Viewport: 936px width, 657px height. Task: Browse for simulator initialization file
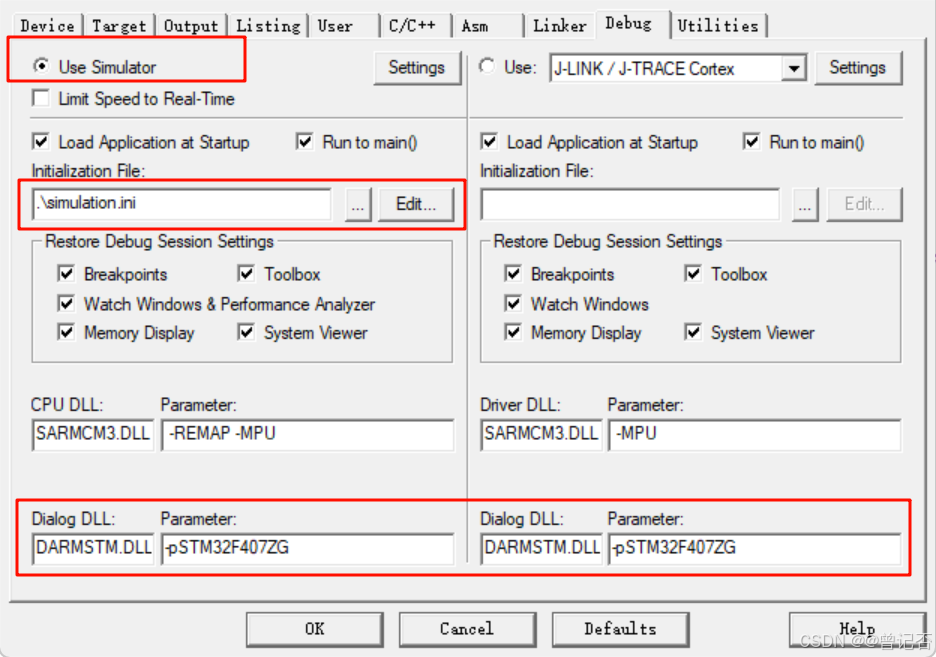tap(358, 205)
